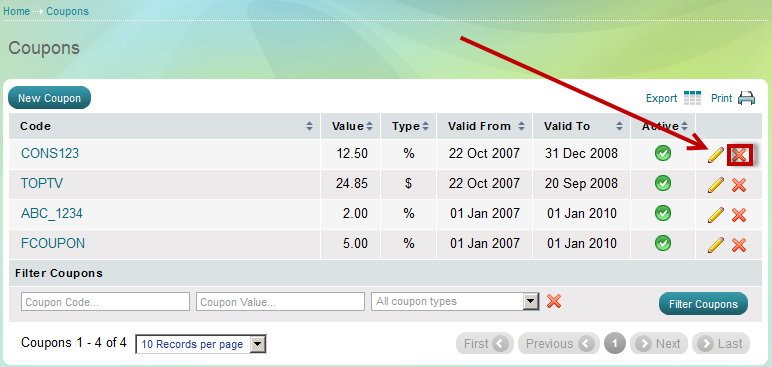Click the 12.50 value cell
This screenshot has height=367, width=772.
352,154
